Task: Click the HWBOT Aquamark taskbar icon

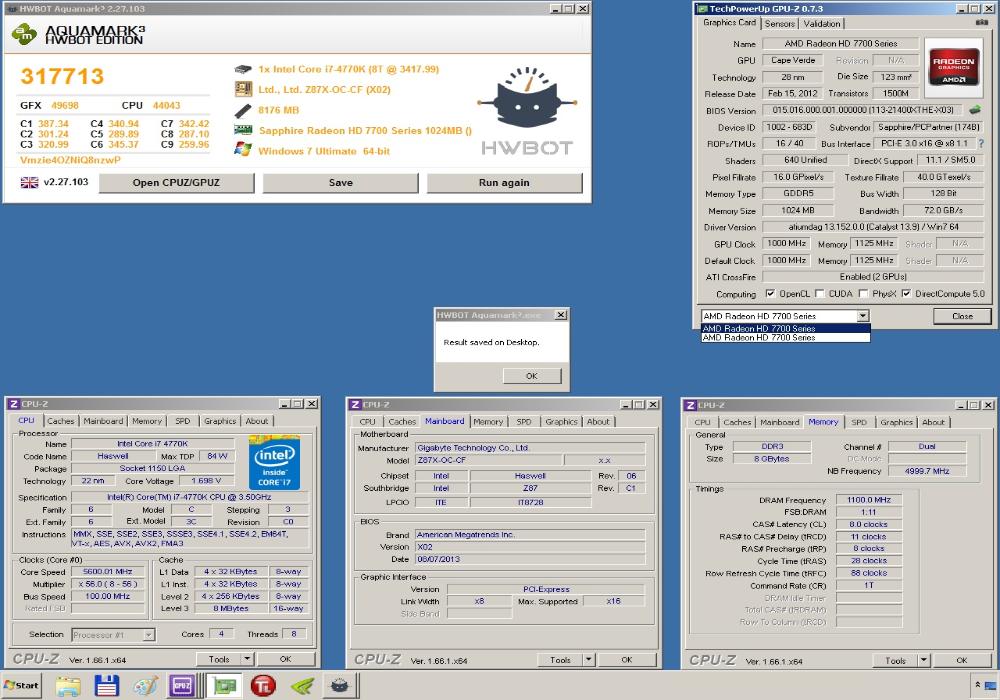Action: 340,686
